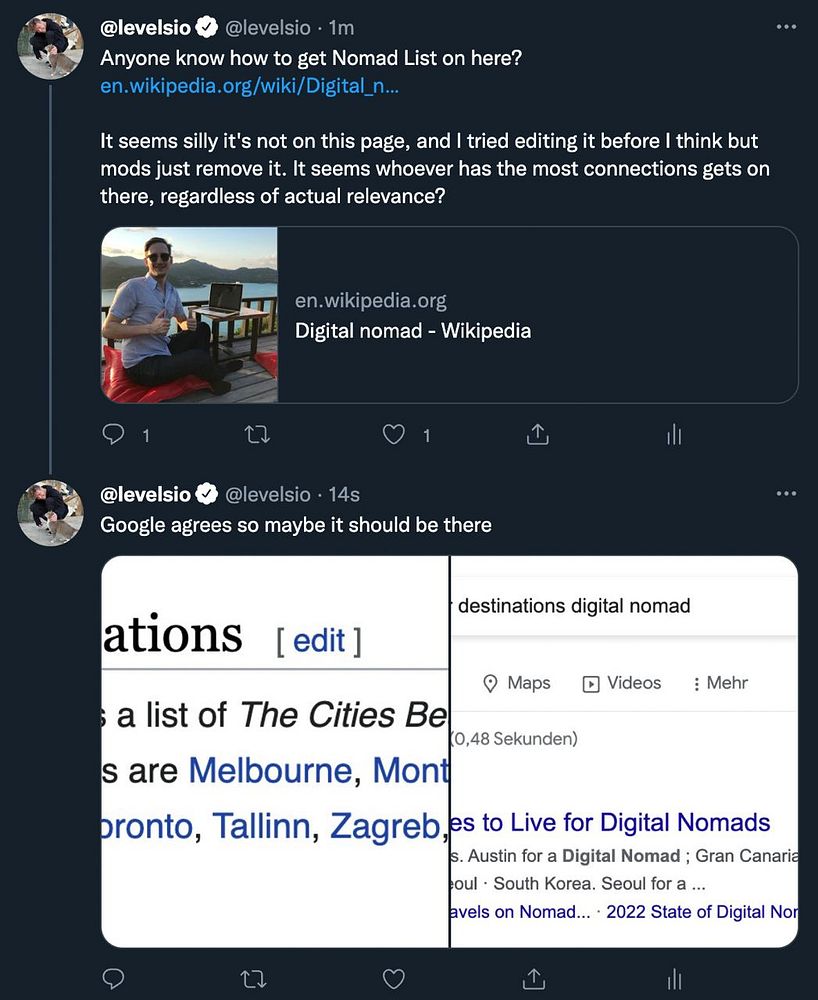Click the @levelsio display name on first tweet
Screen dimensions: 818x1000
click(x=146, y=28)
